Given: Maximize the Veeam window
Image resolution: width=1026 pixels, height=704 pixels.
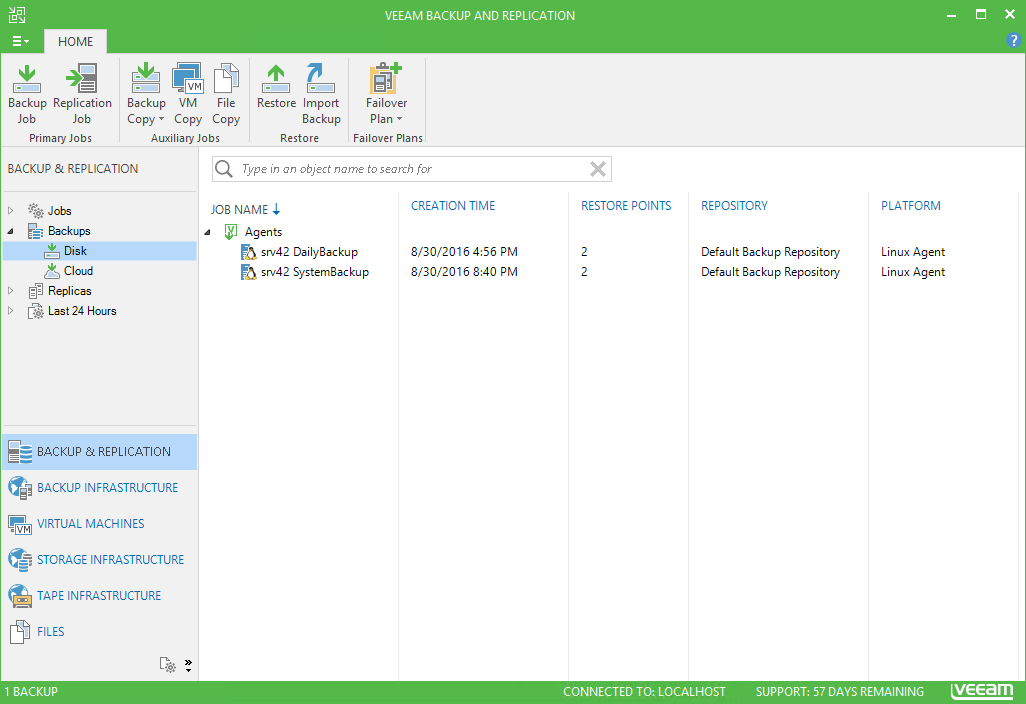Looking at the screenshot, I should pyautogui.click(x=981, y=14).
